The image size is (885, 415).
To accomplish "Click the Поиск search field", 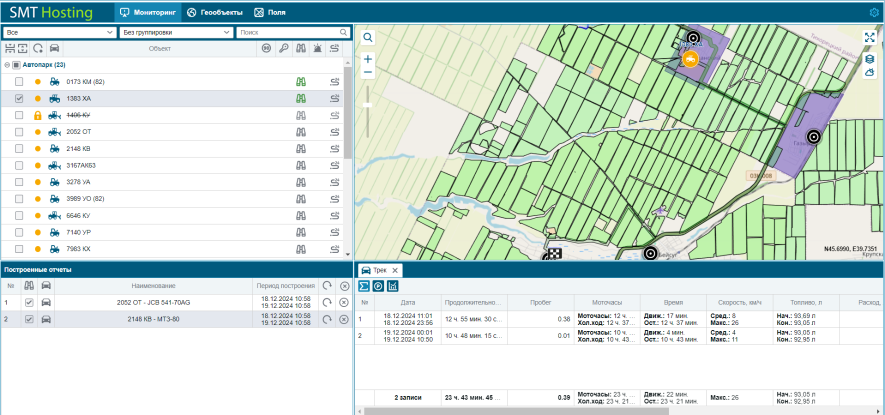I will 290,32.
